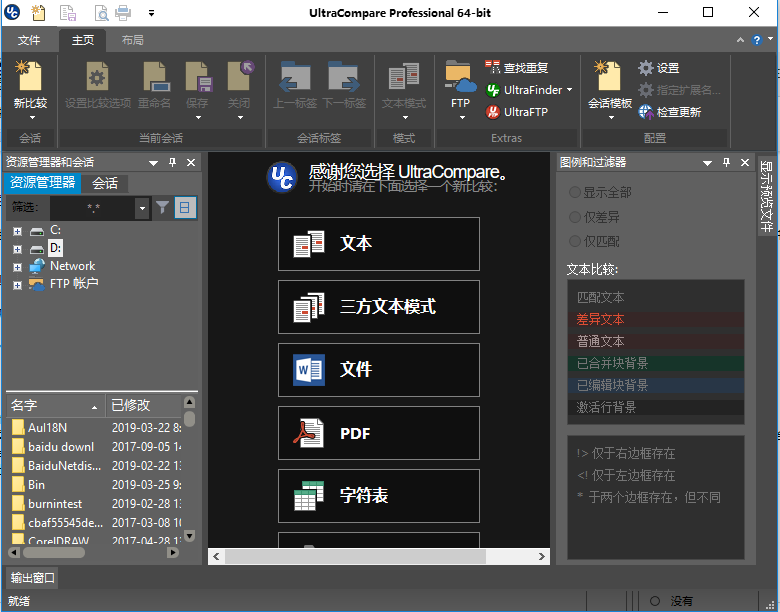Open the 筛选 filter dropdown arrow
The height and width of the screenshot is (612, 780).
click(x=142, y=208)
